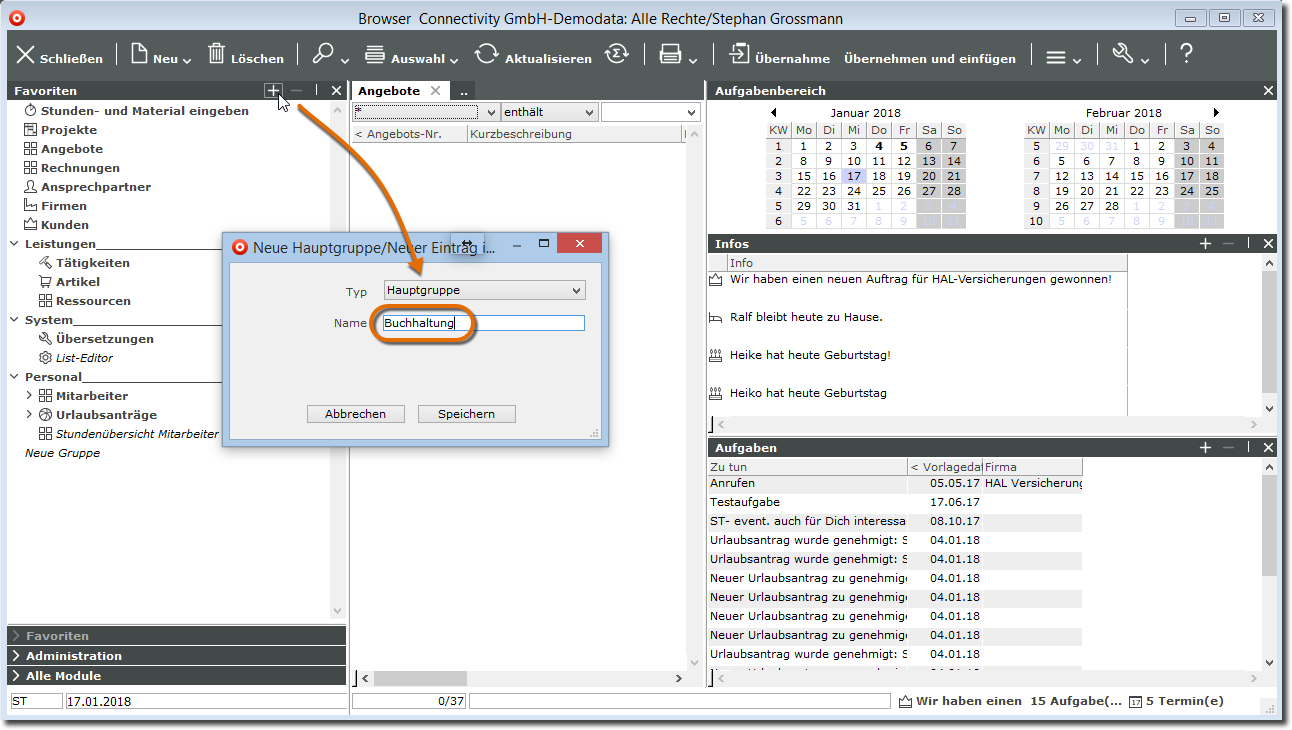Click the printer icon in toolbar

tap(670, 55)
